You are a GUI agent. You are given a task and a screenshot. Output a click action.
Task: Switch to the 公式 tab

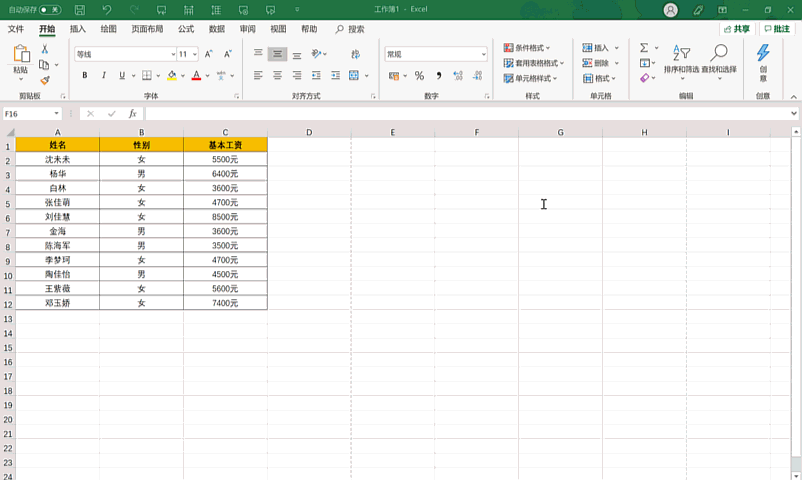[186, 29]
